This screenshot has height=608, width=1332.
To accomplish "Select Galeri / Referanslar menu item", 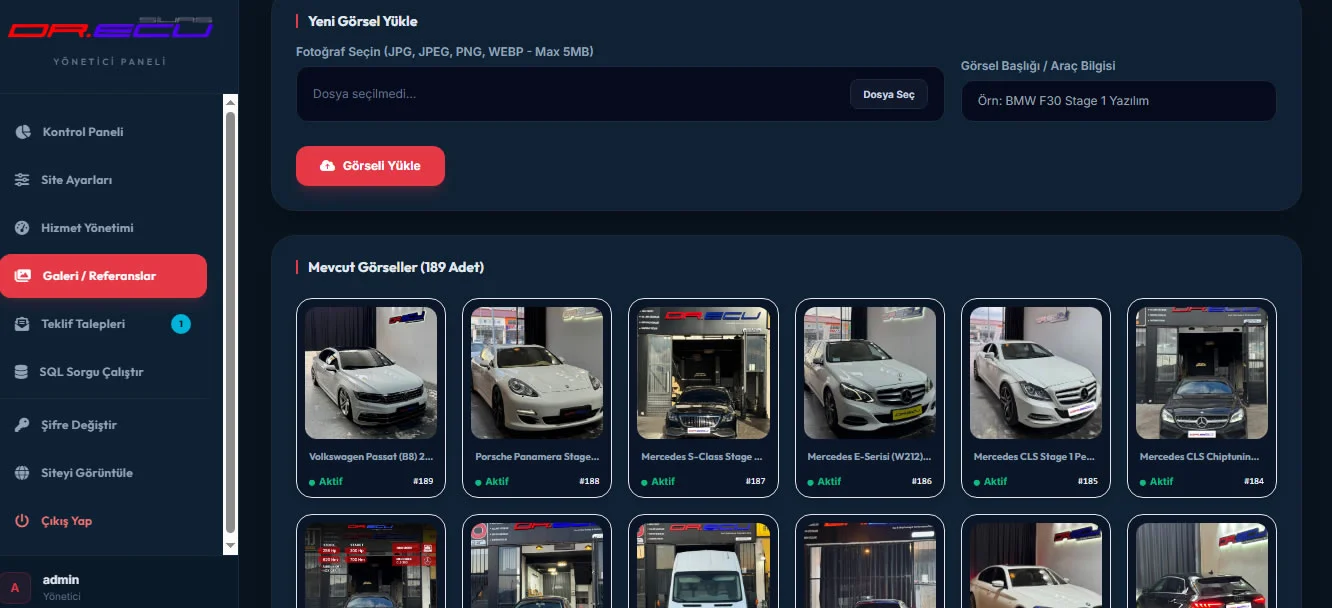I will point(103,276).
